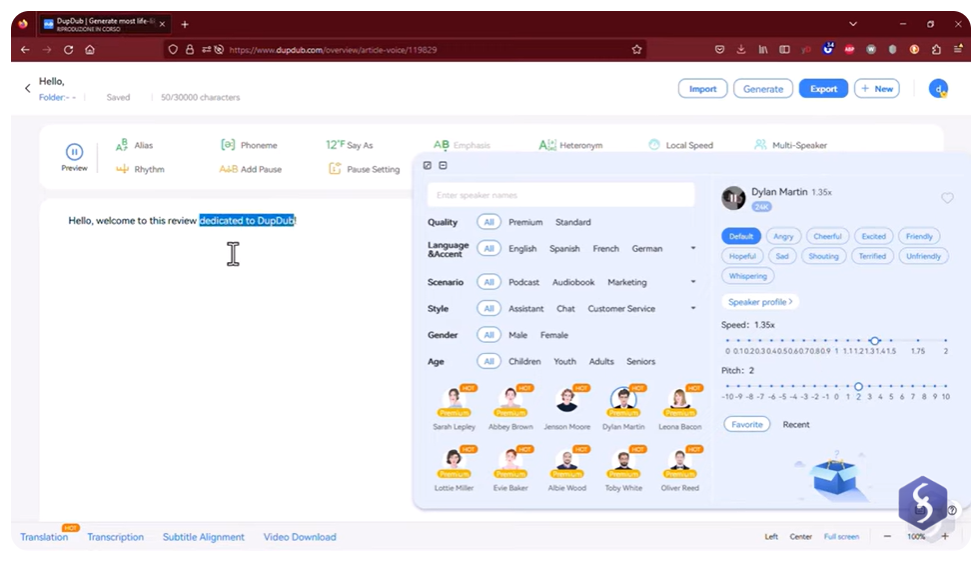This screenshot has height=562, width=973.
Task: Reload the browser page
Action: [x=68, y=50]
